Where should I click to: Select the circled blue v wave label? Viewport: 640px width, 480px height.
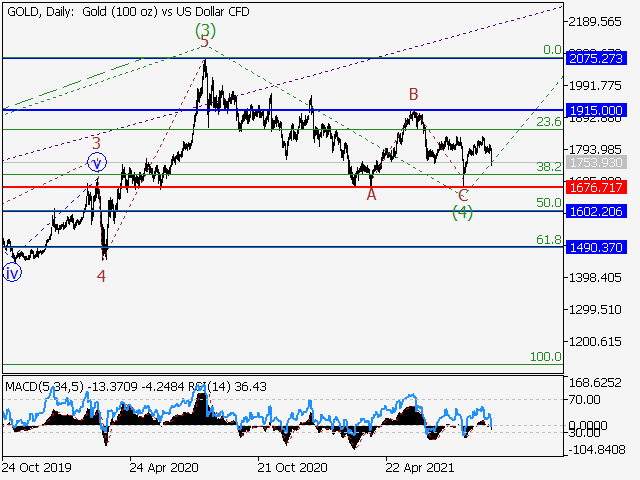click(97, 162)
